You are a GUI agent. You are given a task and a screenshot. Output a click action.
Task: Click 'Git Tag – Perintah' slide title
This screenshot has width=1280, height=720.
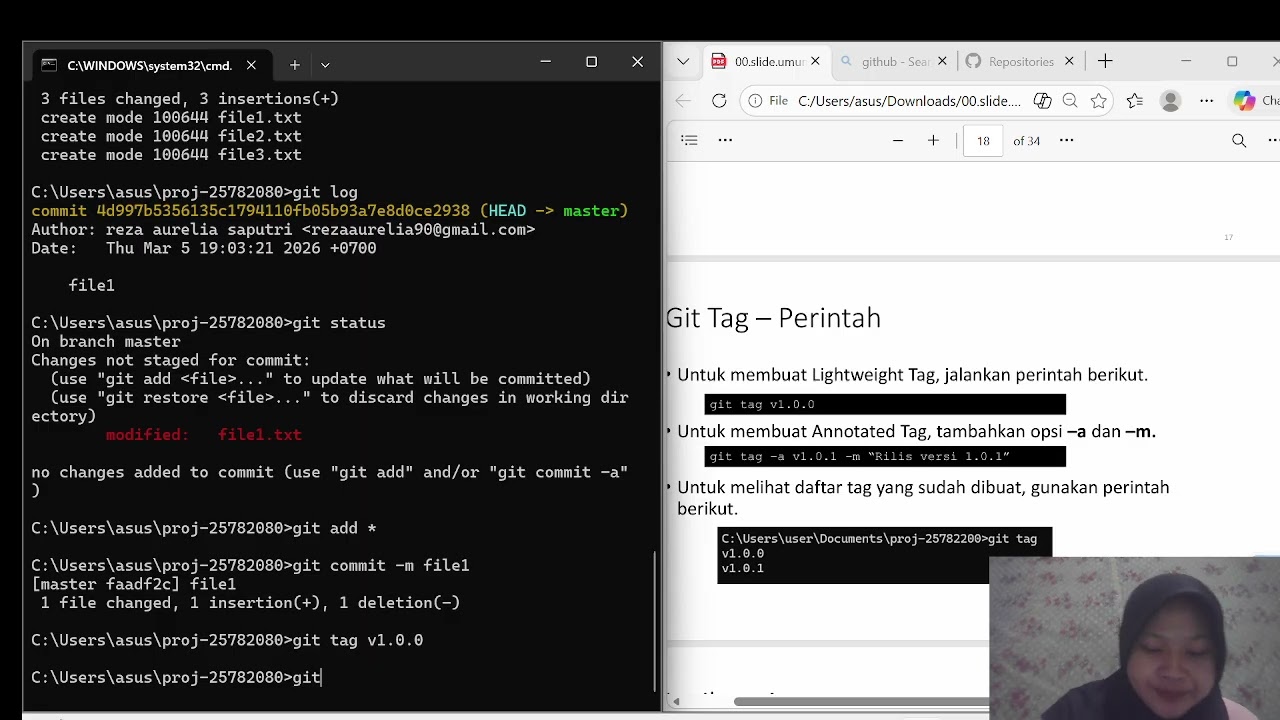click(773, 318)
